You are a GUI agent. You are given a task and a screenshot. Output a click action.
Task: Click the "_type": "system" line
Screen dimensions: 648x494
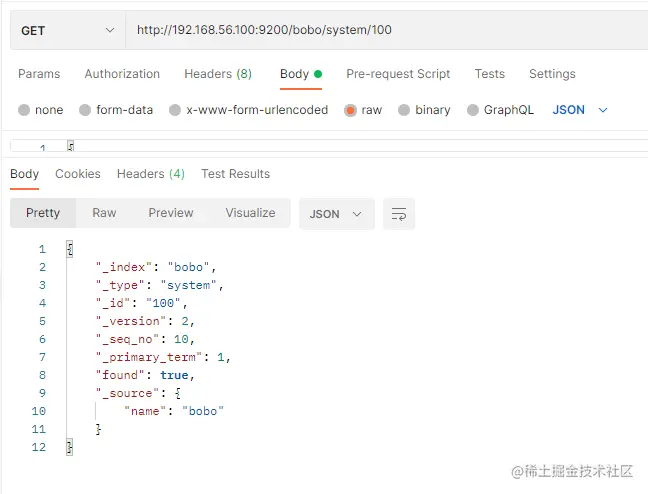[160, 285]
